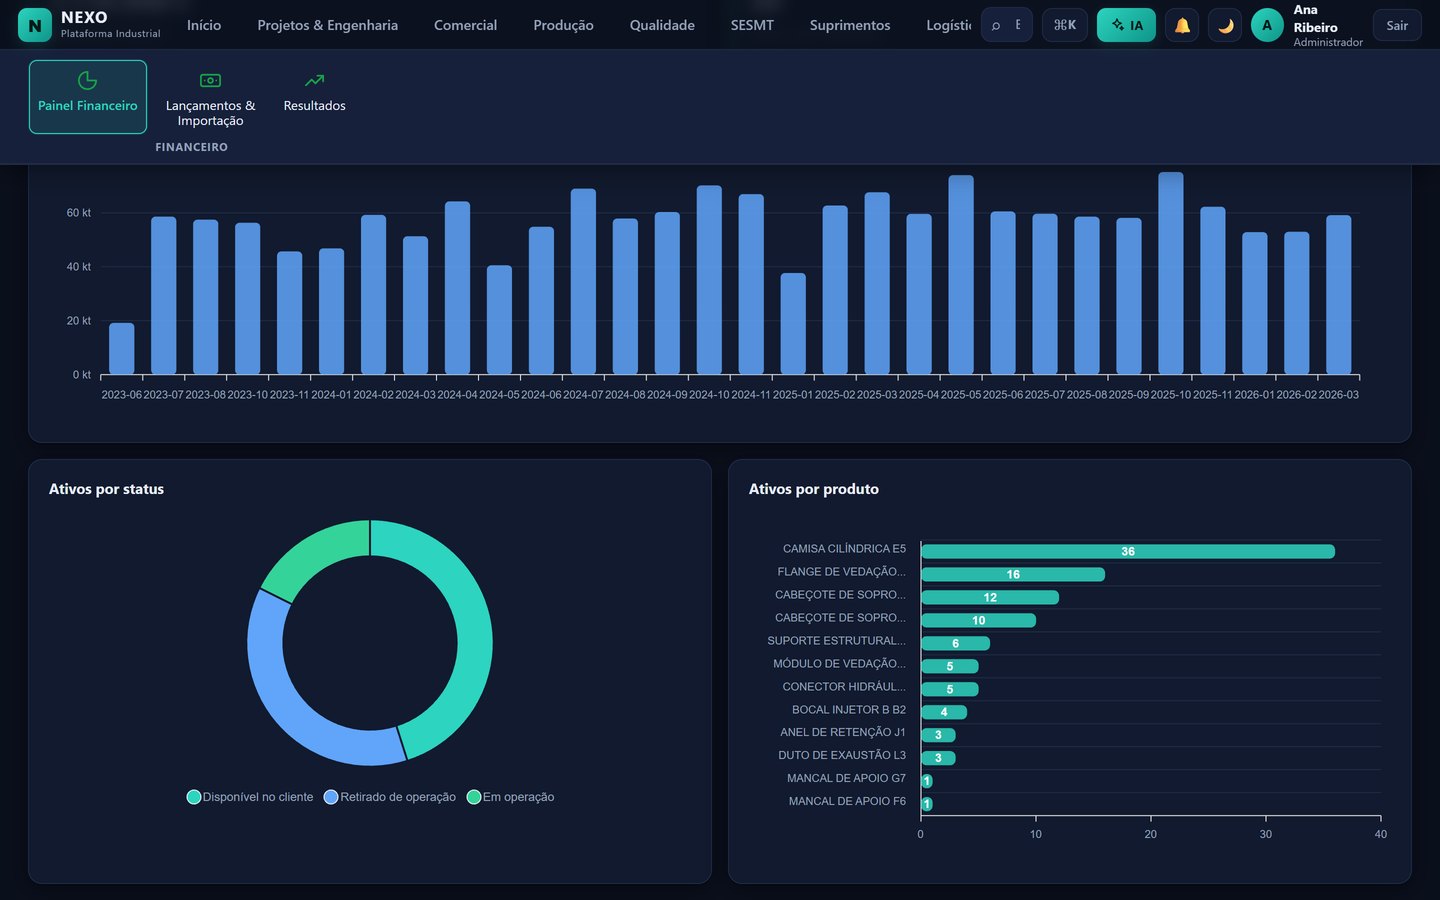The width and height of the screenshot is (1440, 900).
Task: Click the "ANEL DE RETENÇÃO J1" label
Action: pos(843,732)
